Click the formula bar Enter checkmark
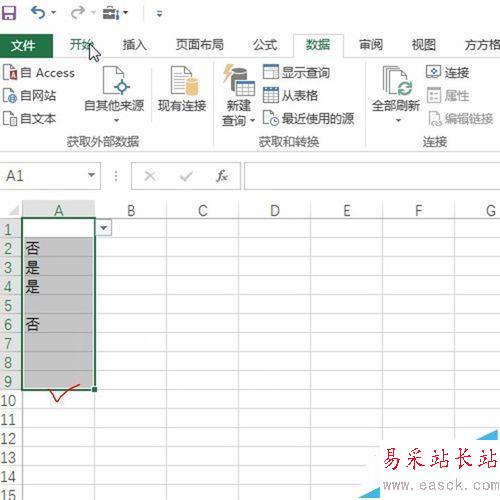This screenshot has width=500, height=500. (186, 176)
